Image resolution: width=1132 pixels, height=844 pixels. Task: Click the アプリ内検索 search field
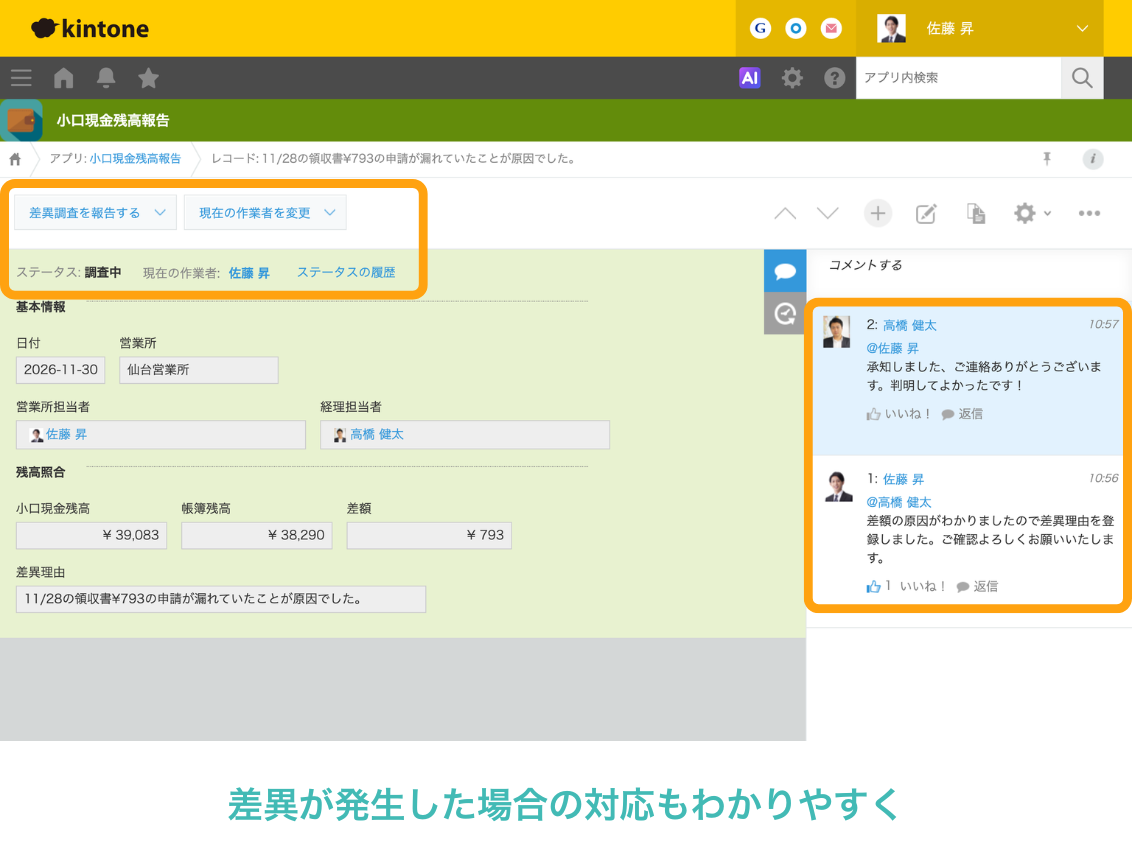pos(958,77)
